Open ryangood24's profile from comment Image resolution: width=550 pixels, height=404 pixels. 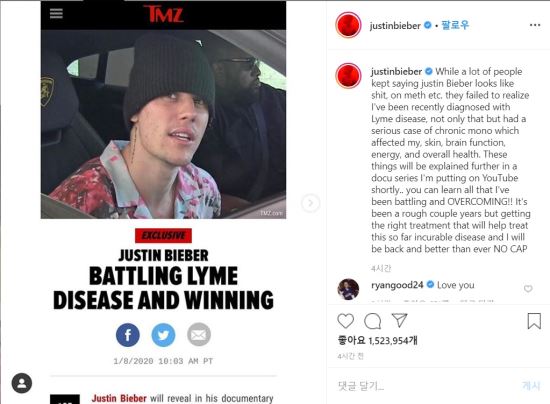[397, 285]
